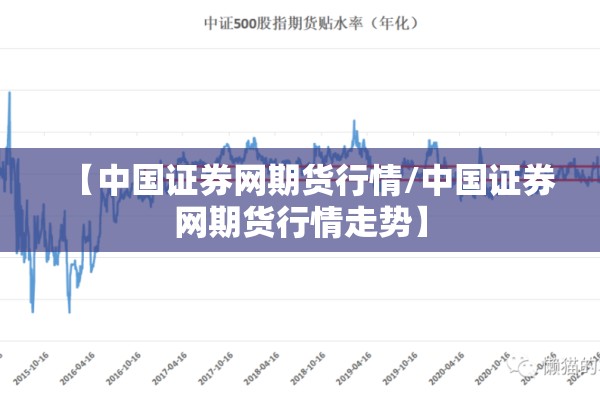The height and width of the screenshot is (400, 600).
Task: Click the 2017-04-16 axis date label
Action: click(x=170, y=368)
